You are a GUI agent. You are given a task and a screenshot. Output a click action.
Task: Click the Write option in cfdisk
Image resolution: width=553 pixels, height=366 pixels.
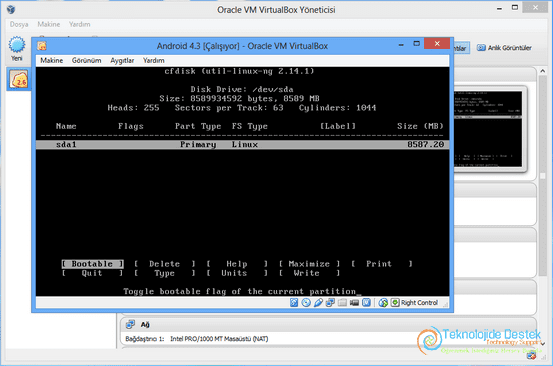[309, 273]
